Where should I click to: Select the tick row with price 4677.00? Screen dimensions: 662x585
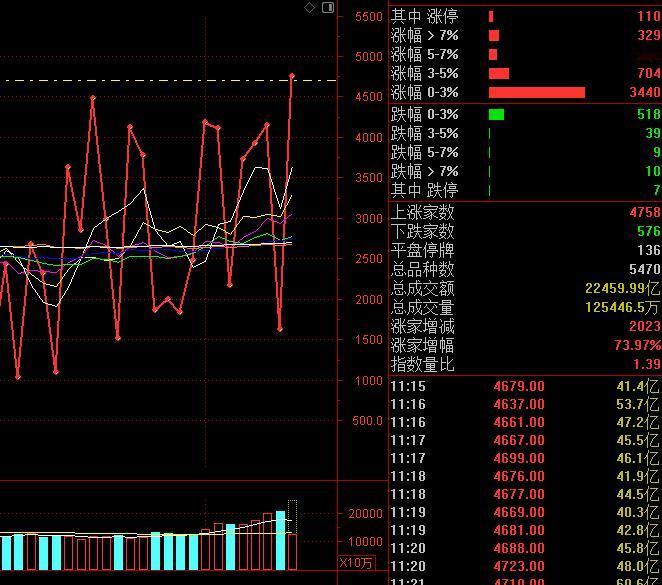[x=525, y=494]
